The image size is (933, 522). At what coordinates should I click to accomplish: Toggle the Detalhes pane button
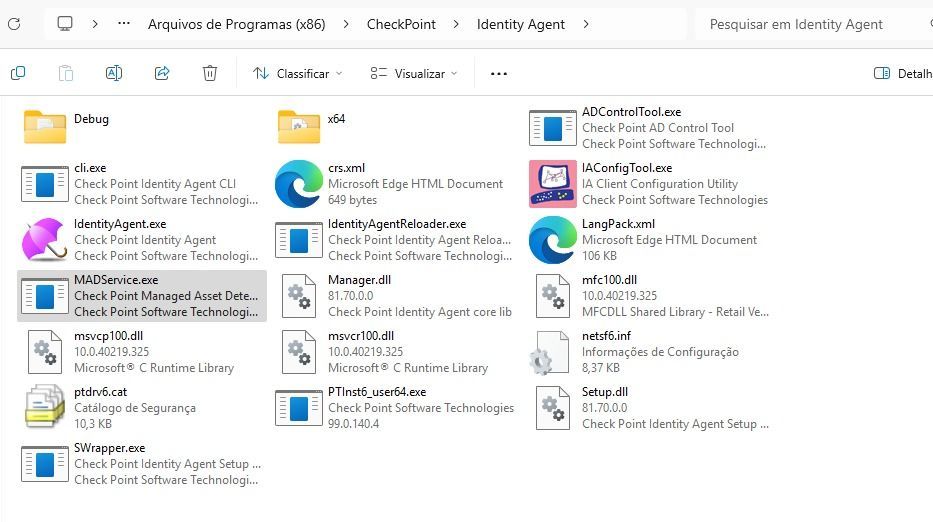click(902, 73)
